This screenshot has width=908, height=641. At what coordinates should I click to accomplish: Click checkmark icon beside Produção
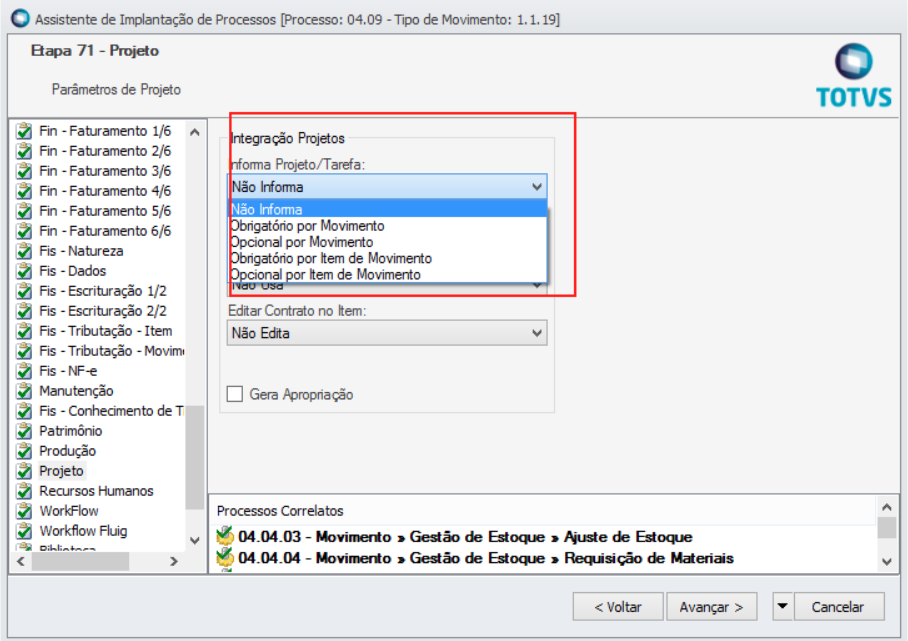24,451
